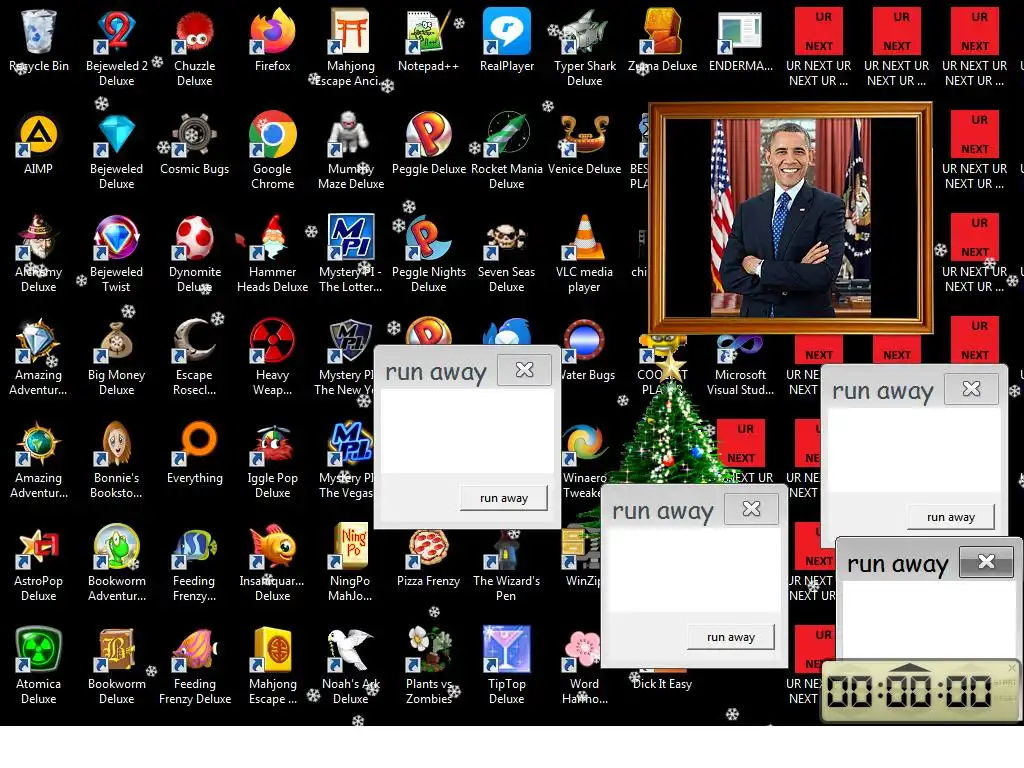Click the Obama portrait picture frame
The height and width of the screenshot is (768, 1024).
coord(791,217)
